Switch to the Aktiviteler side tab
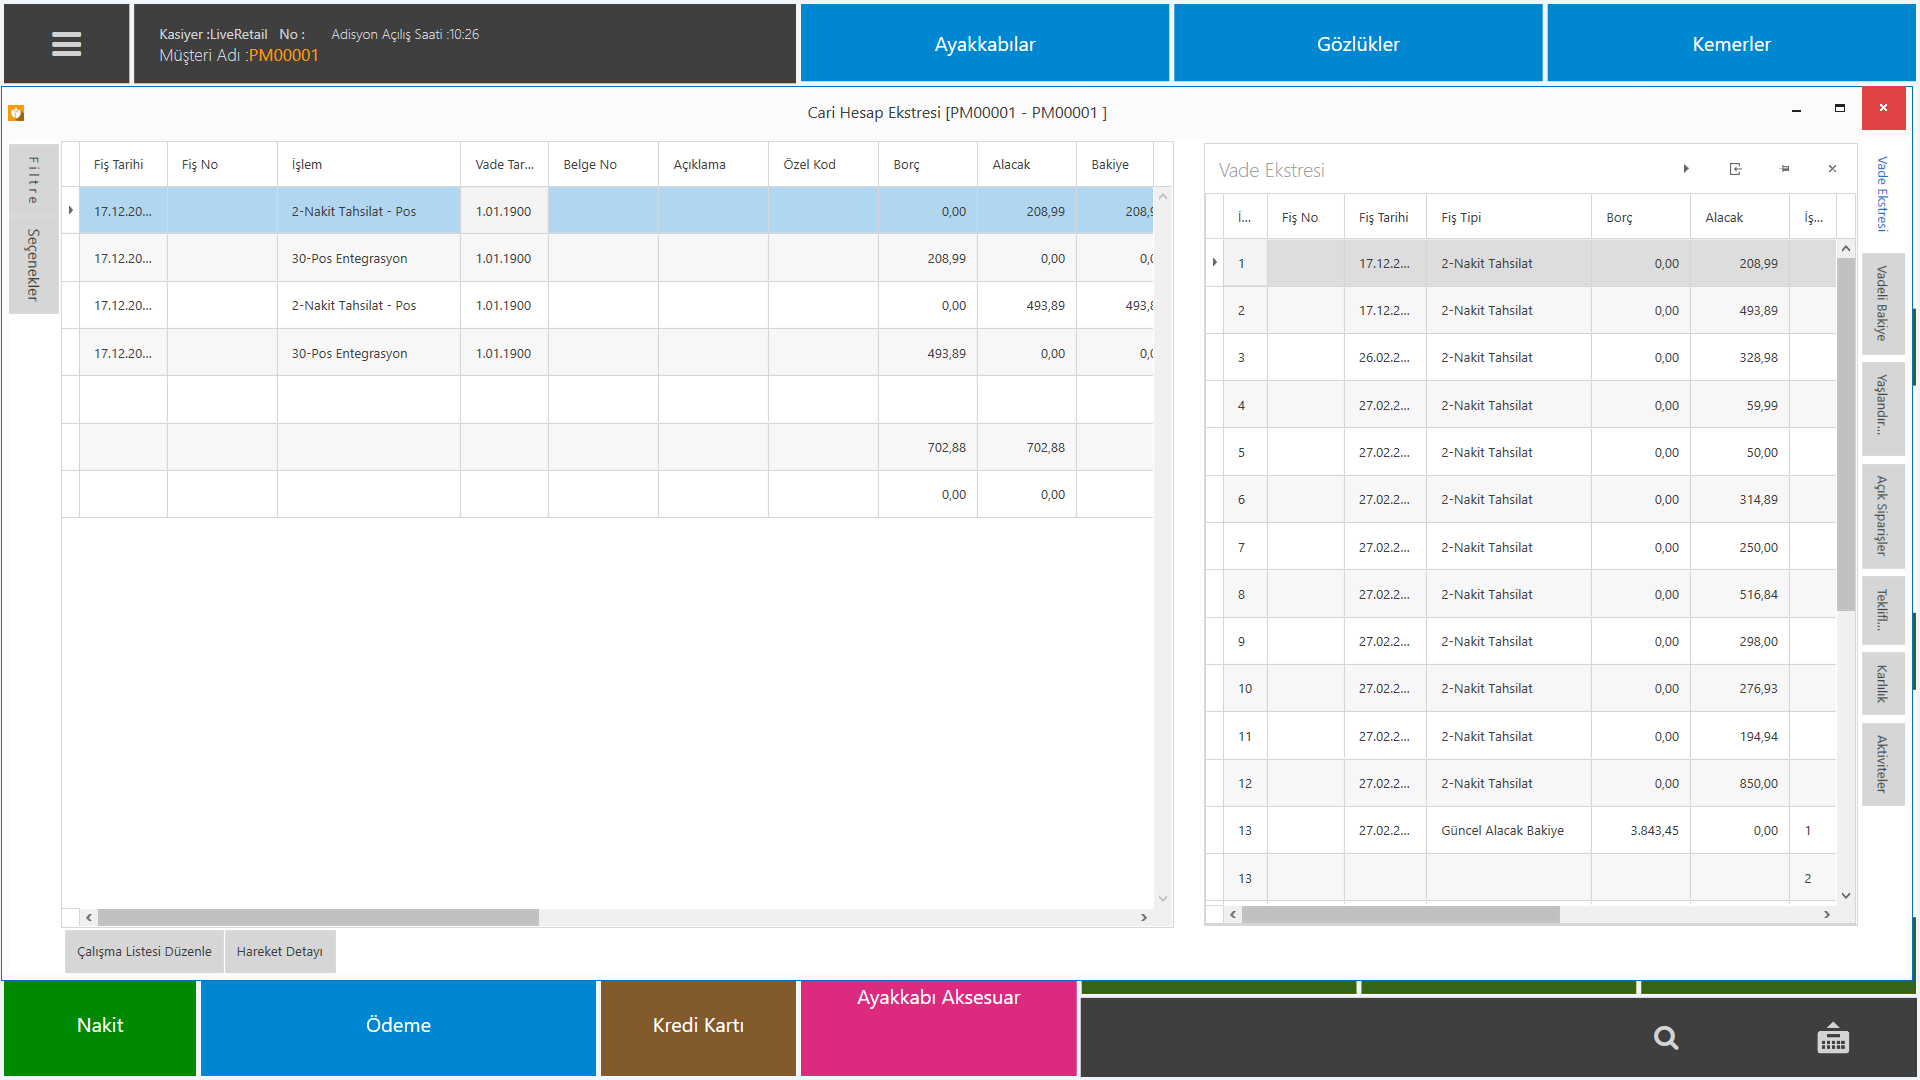Image resolution: width=1920 pixels, height=1080 pixels. pos(1882,764)
